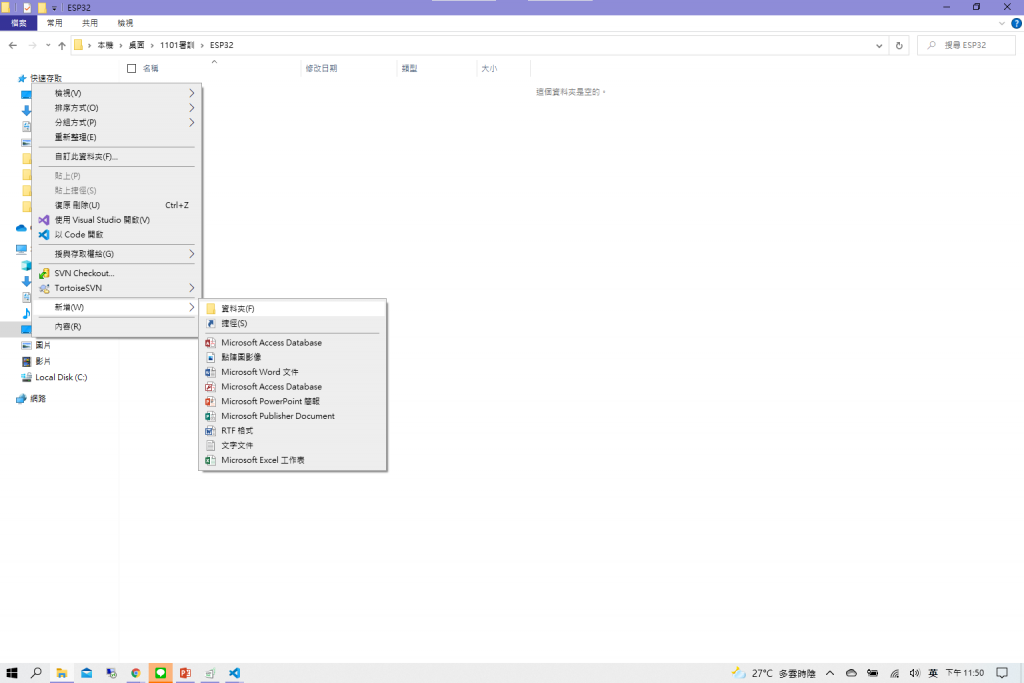The height and width of the screenshot is (683, 1024).
Task: Open 新增(W) submenu entry
Action: tap(116, 307)
